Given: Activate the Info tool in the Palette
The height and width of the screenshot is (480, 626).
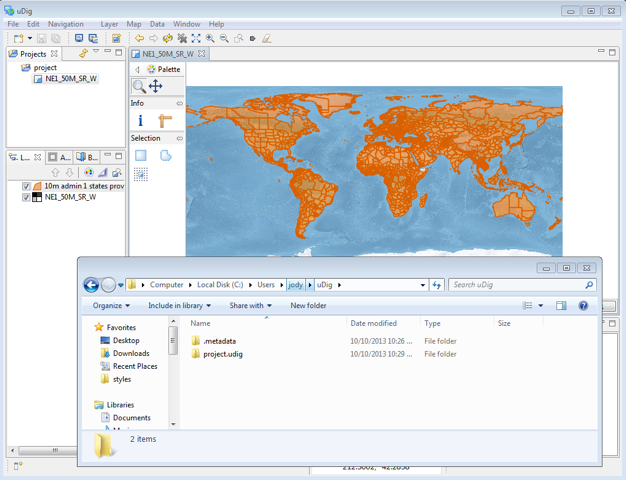Looking at the screenshot, I should (140, 120).
